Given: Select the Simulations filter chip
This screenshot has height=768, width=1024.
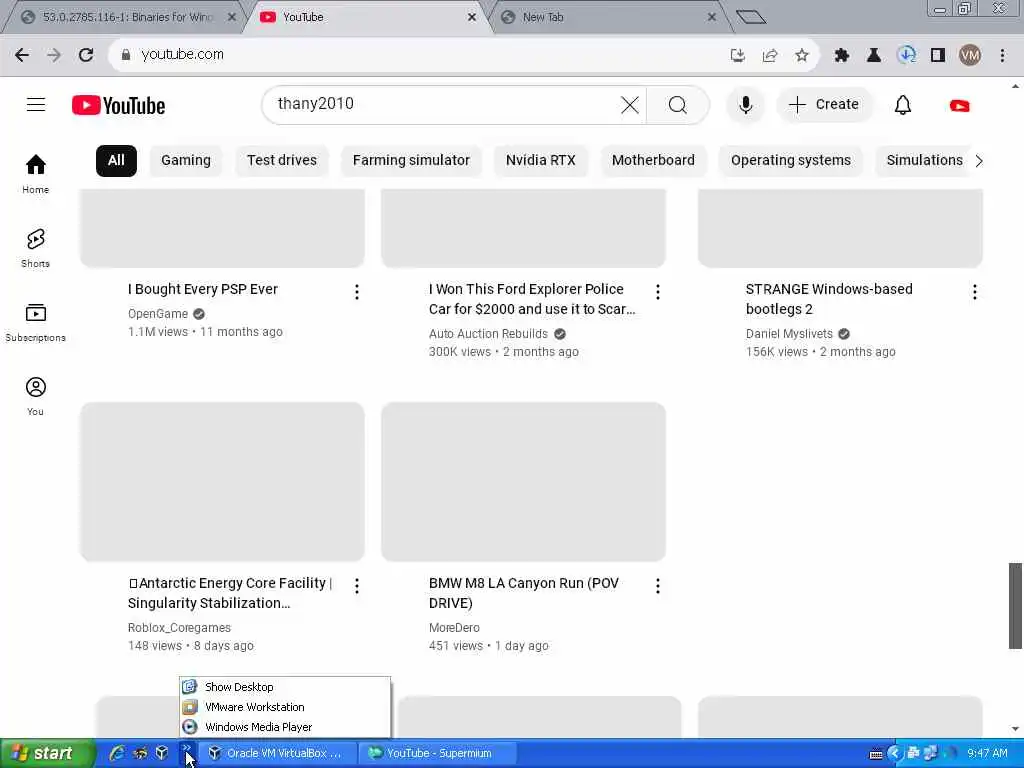Looking at the screenshot, I should 924,161.
